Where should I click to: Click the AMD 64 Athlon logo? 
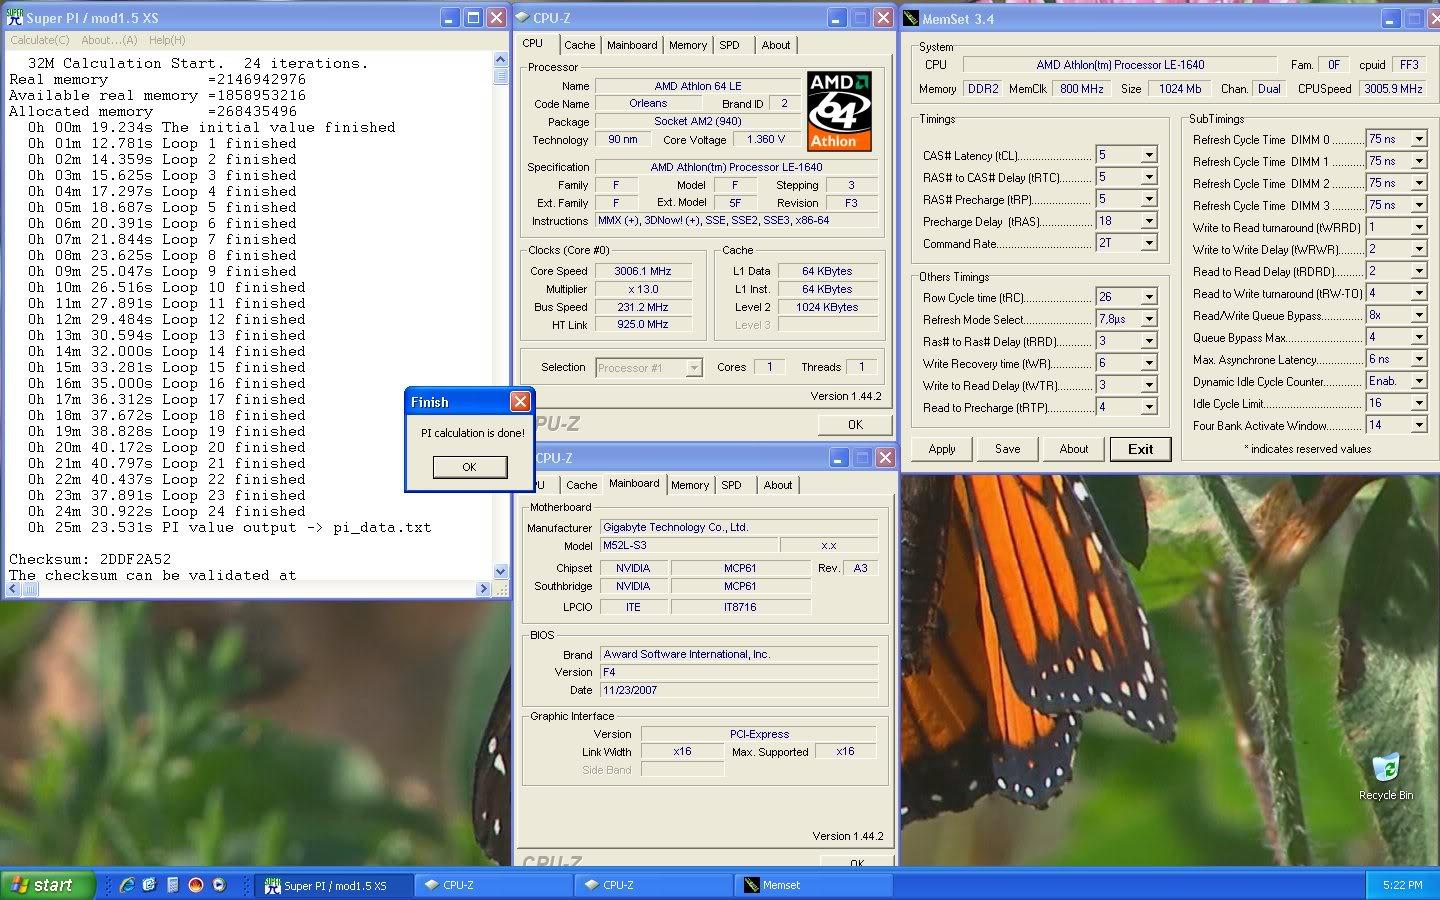pos(839,111)
